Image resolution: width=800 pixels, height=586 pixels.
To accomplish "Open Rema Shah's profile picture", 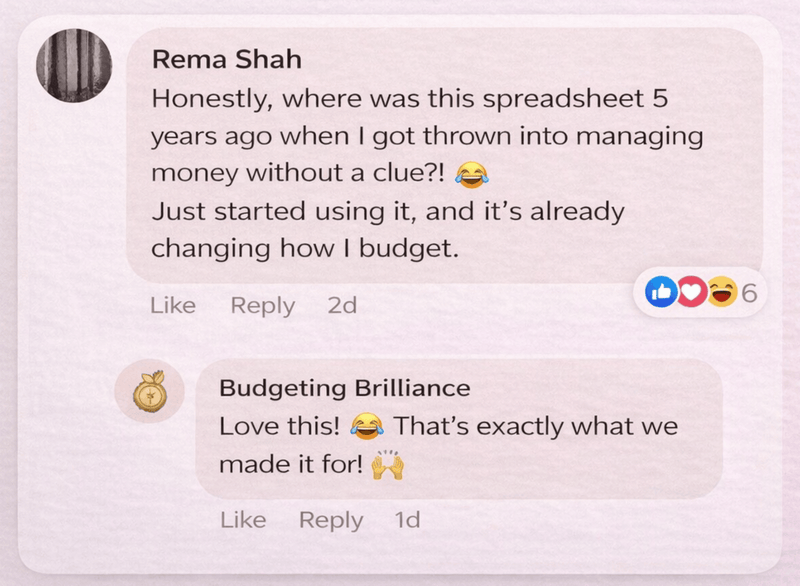I will pyautogui.click(x=73, y=65).
